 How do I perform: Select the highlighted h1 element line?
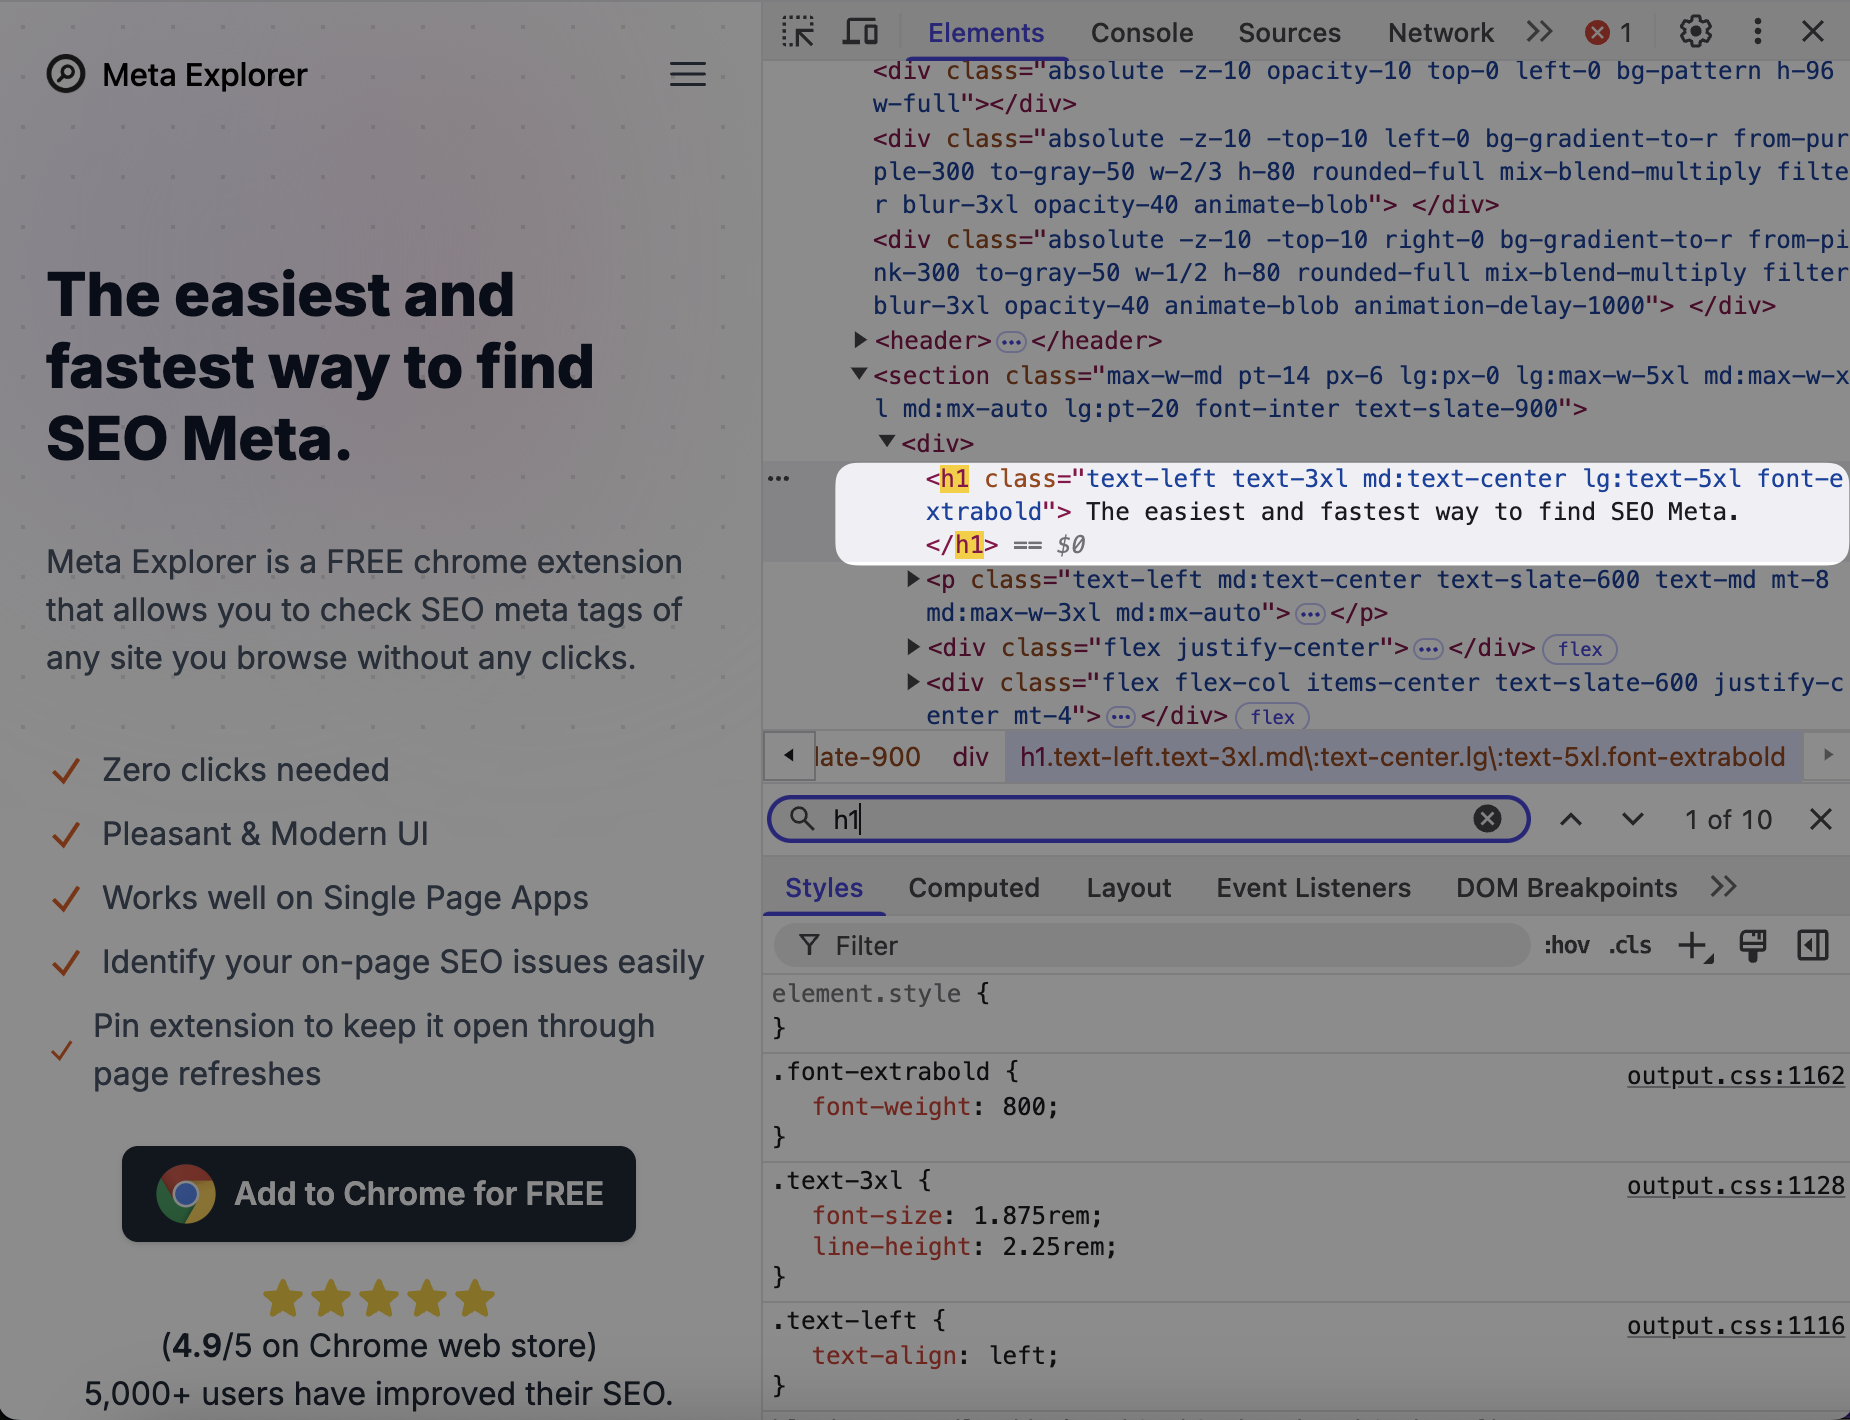[1341, 512]
